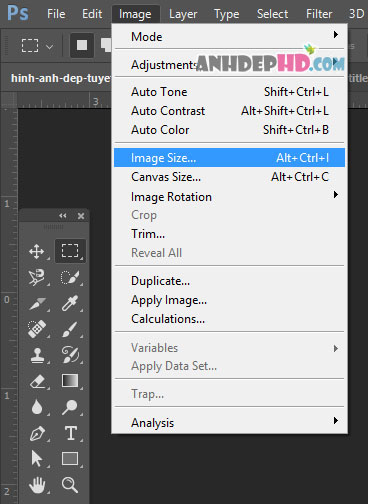Open the Trim dialog
The image size is (368, 504).
tap(229, 234)
